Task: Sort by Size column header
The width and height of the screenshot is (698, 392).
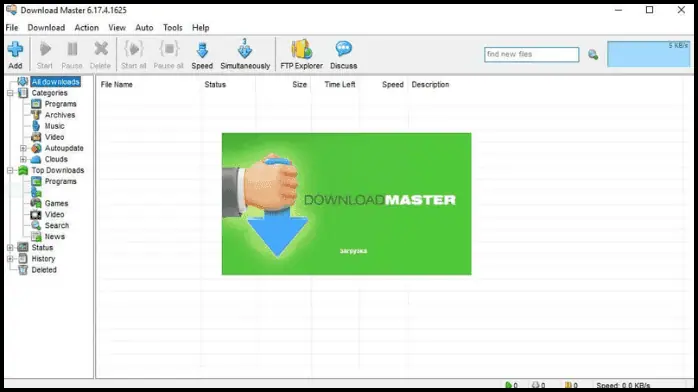Action: pyautogui.click(x=300, y=85)
